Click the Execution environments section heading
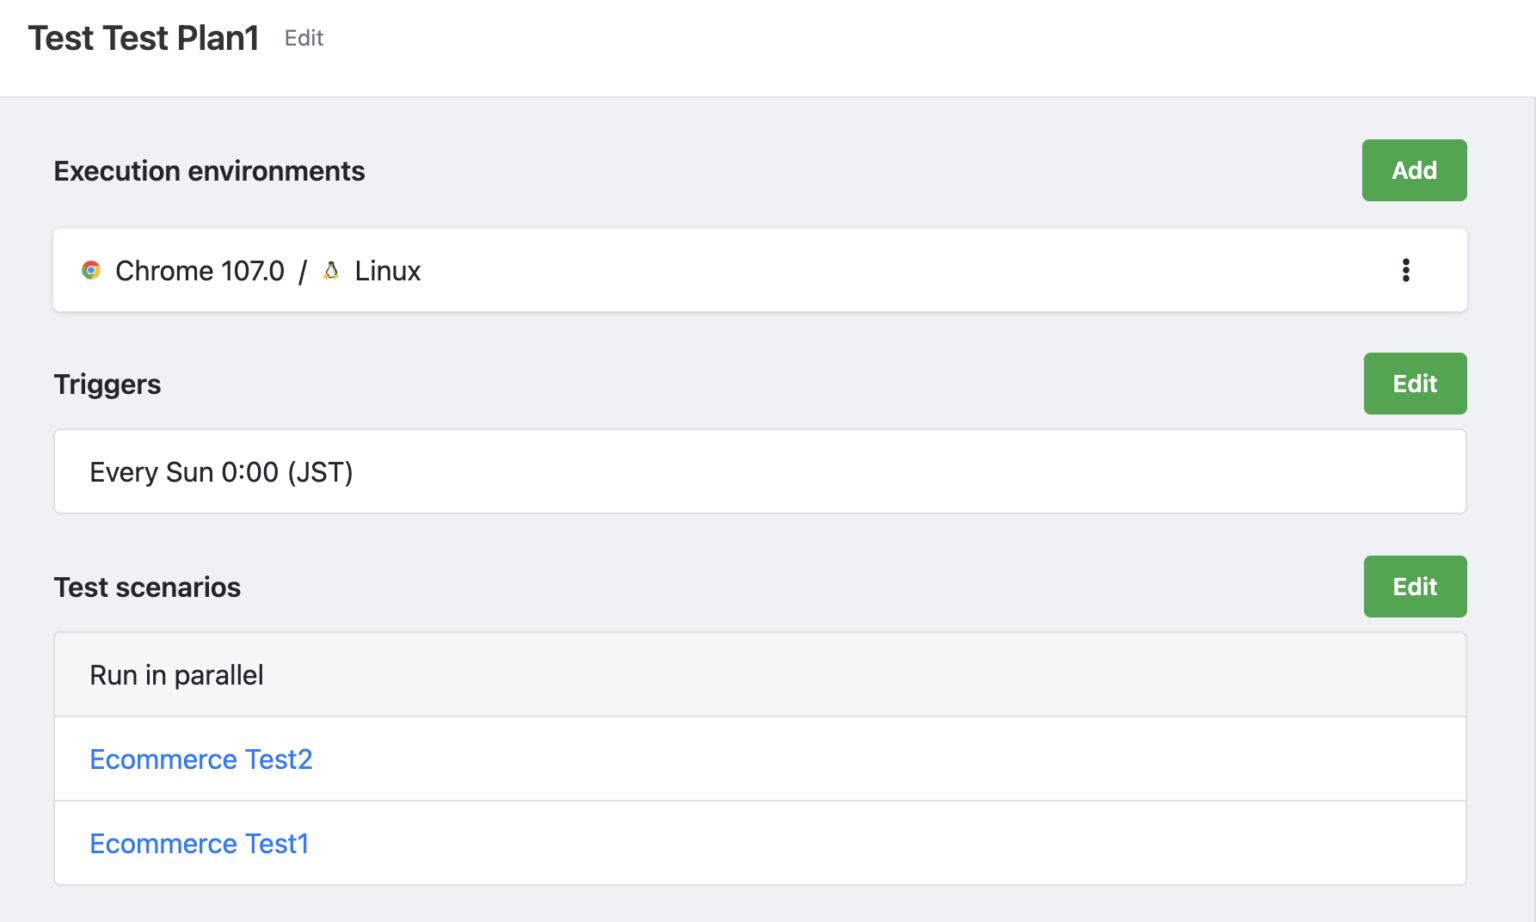This screenshot has height=922, width=1536. point(209,170)
